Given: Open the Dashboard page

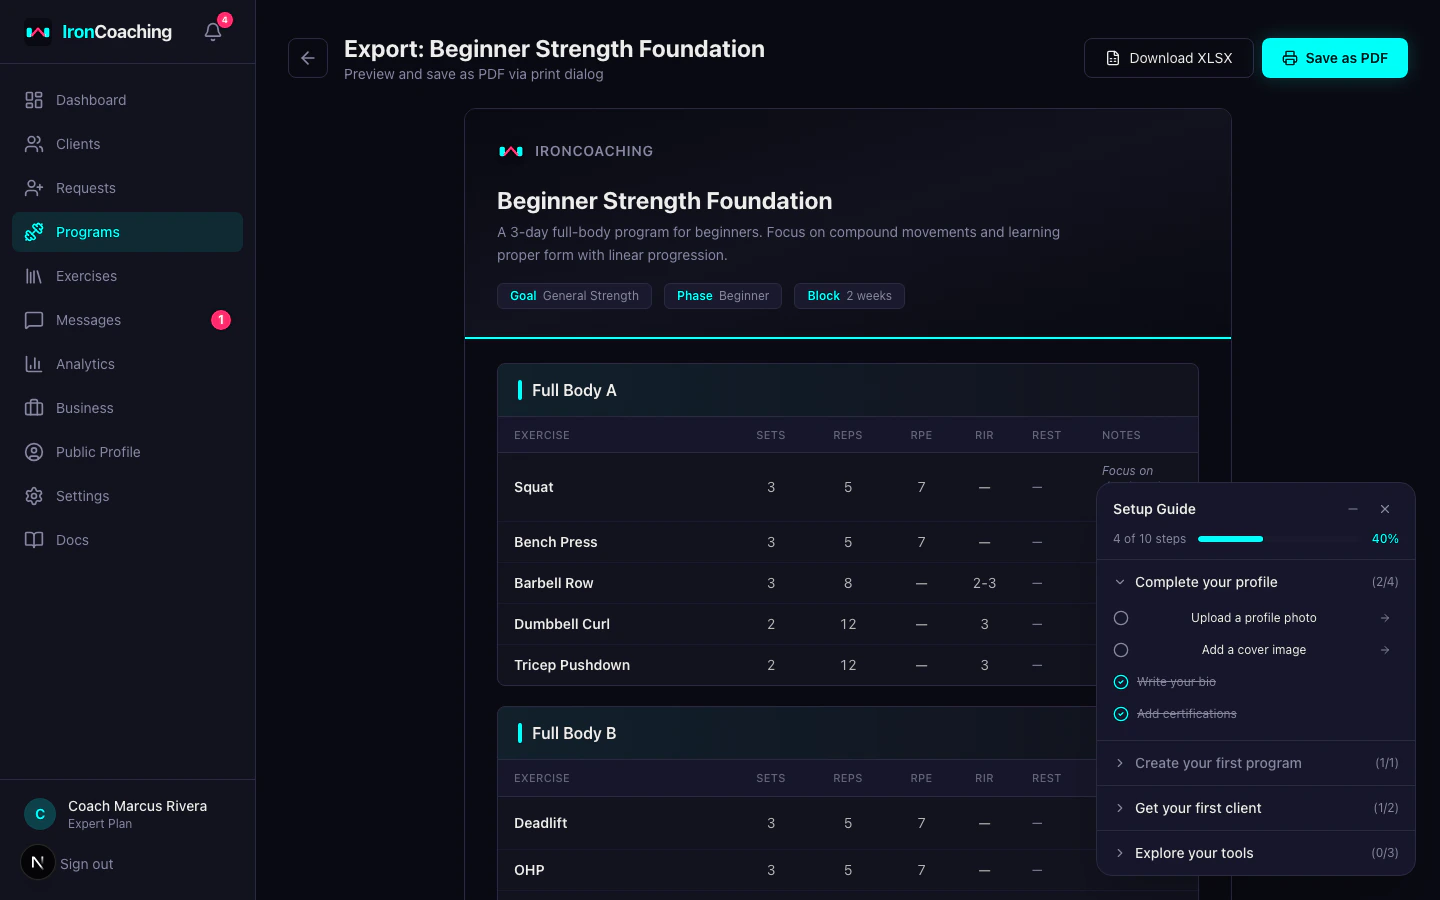Looking at the screenshot, I should tap(127, 100).
